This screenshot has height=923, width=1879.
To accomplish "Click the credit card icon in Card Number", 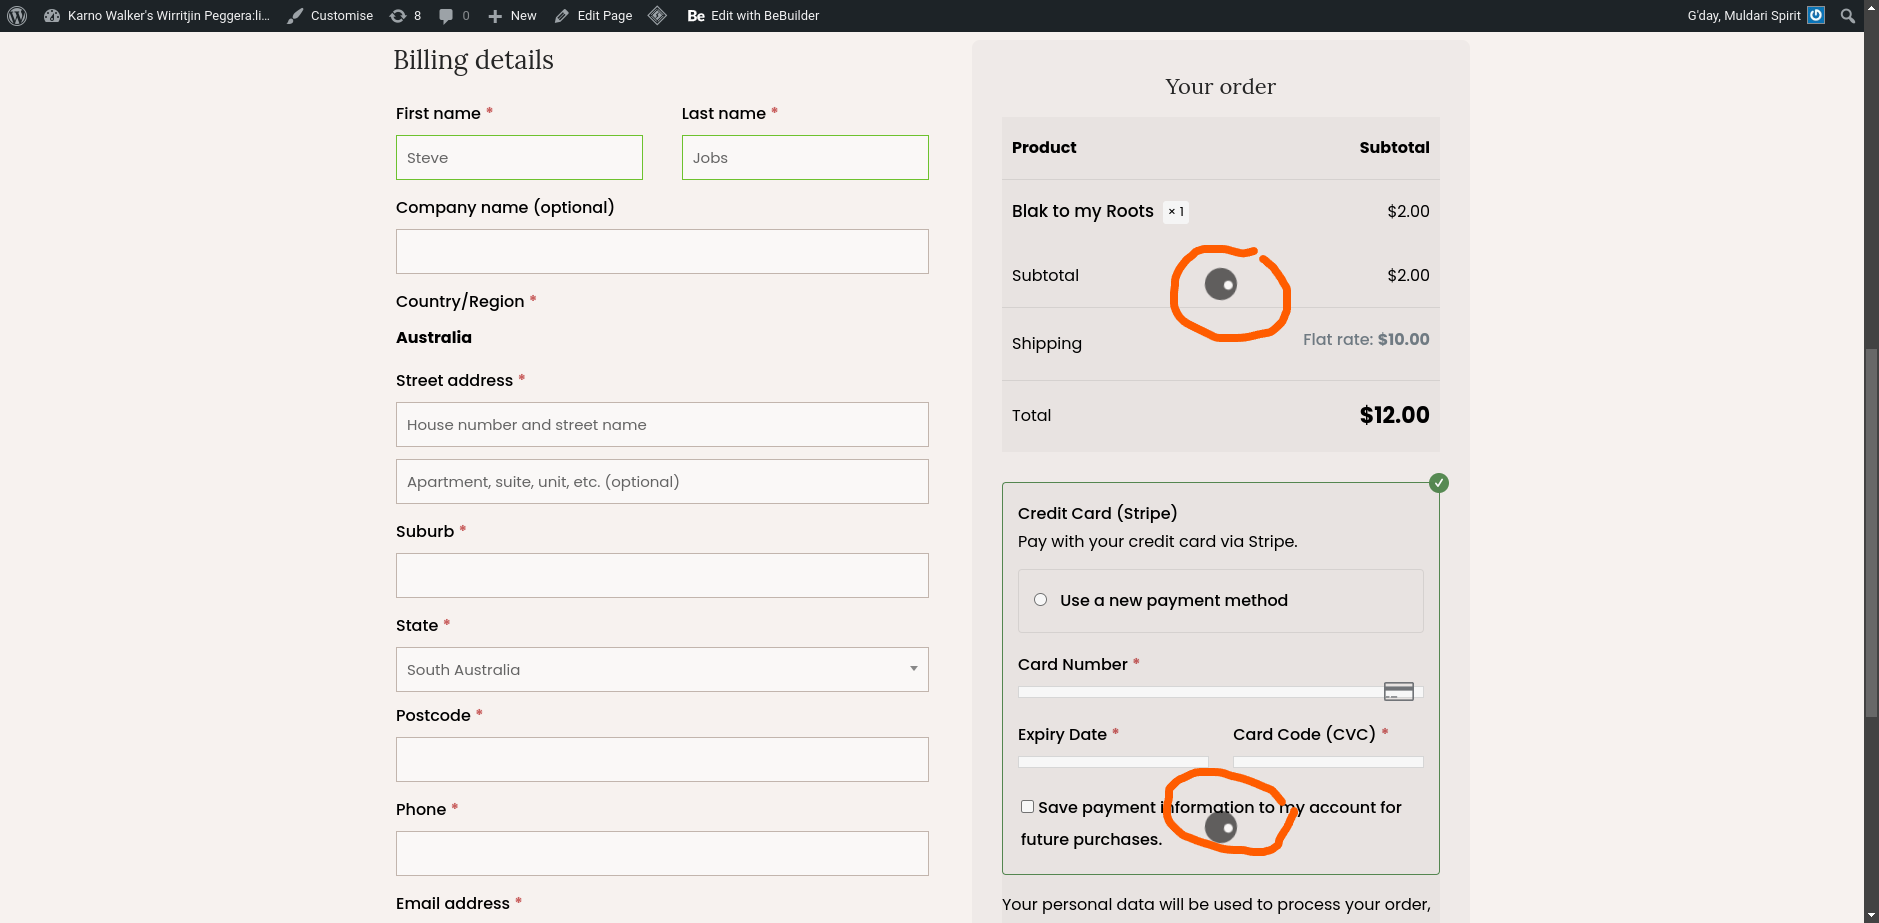I will point(1398,692).
